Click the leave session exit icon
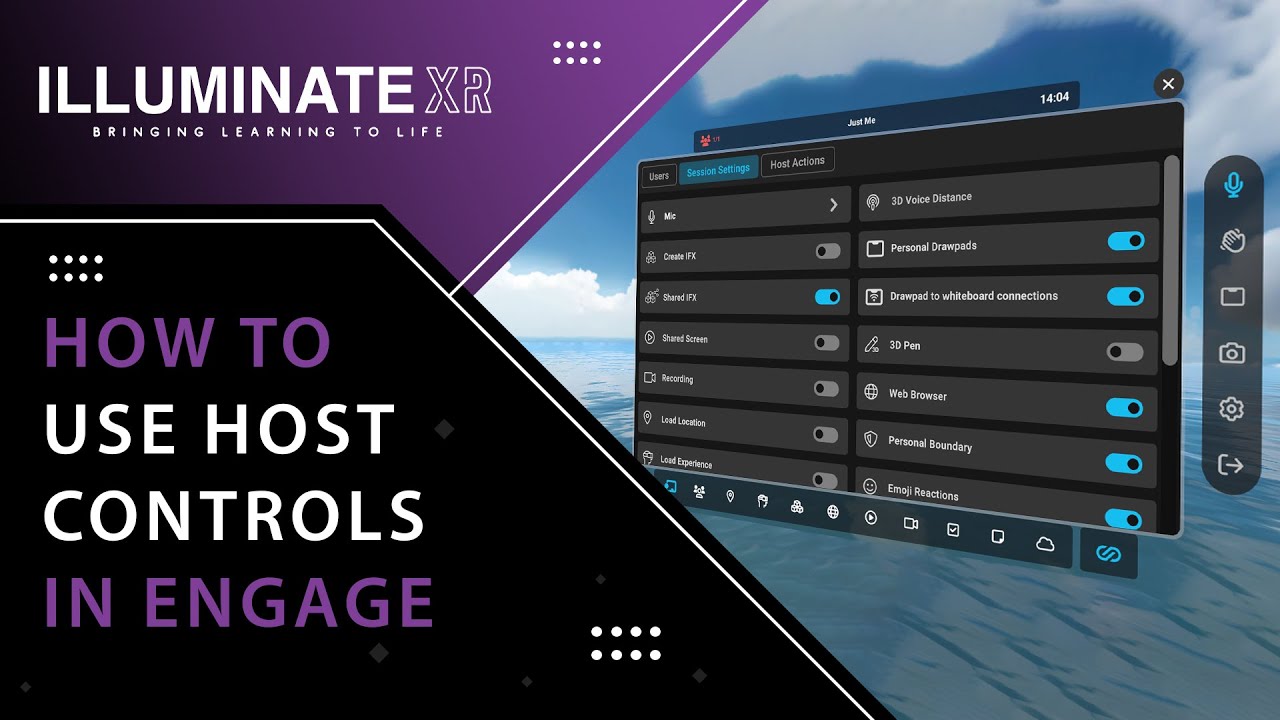This screenshot has height=720, width=1280. [x=1231, y=465]
